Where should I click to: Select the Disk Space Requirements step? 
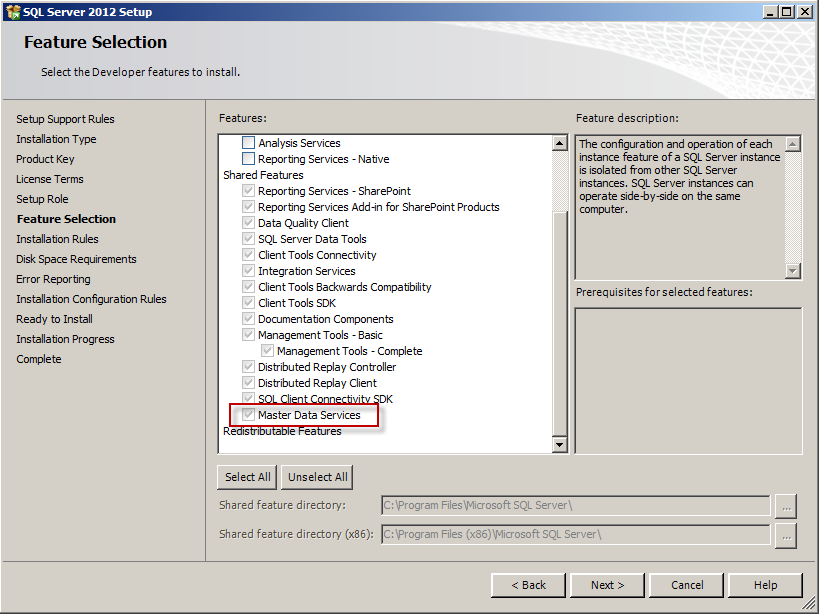click(x=76, y=259)
